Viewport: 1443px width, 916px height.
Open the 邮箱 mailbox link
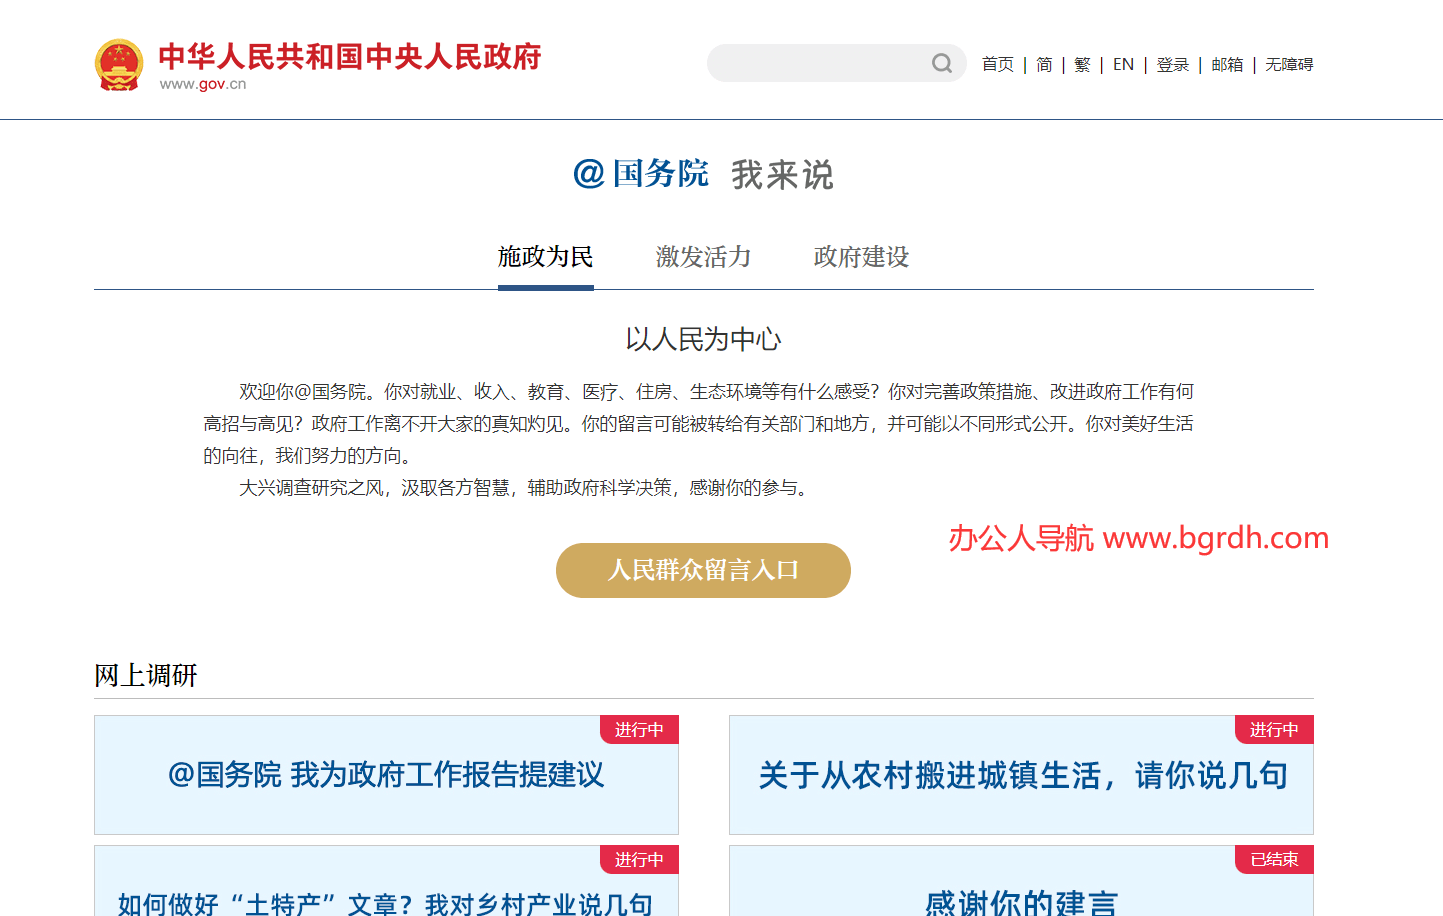[x=1227, y=65]
